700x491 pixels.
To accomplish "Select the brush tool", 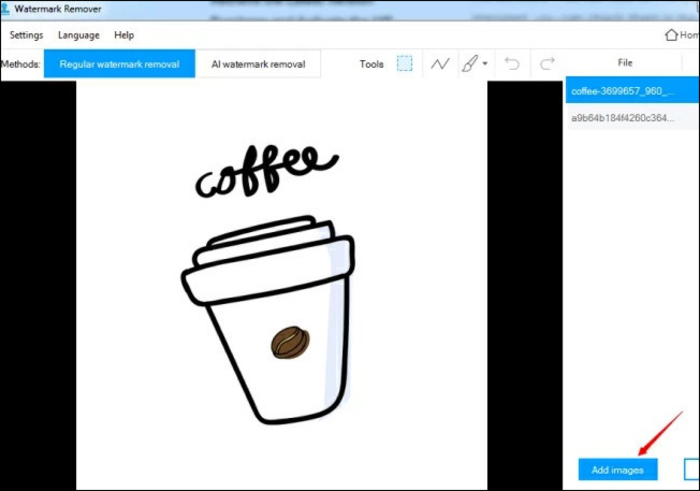I will pyautogui.click(x=470, y=63).
